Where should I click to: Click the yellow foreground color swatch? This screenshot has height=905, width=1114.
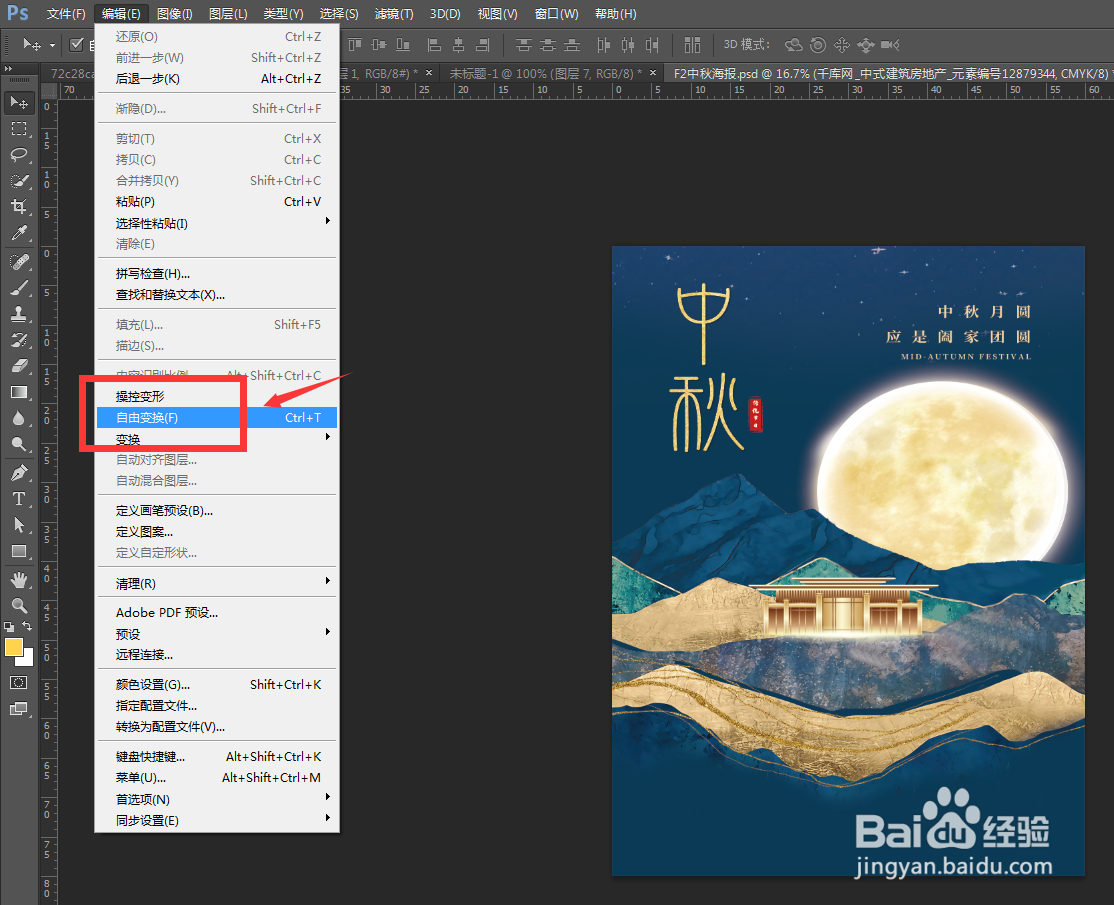pyautogui.click(x=13, y=647)
